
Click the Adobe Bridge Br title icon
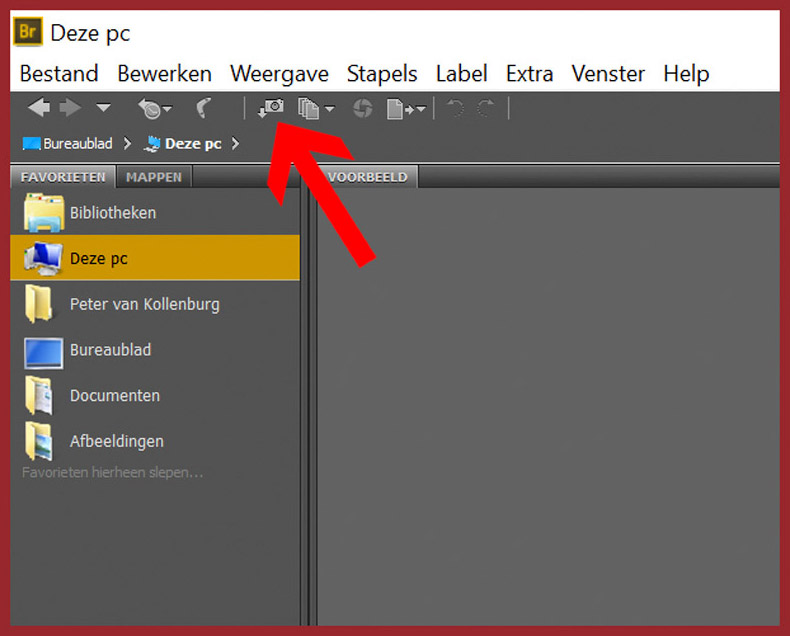(28, 31)
